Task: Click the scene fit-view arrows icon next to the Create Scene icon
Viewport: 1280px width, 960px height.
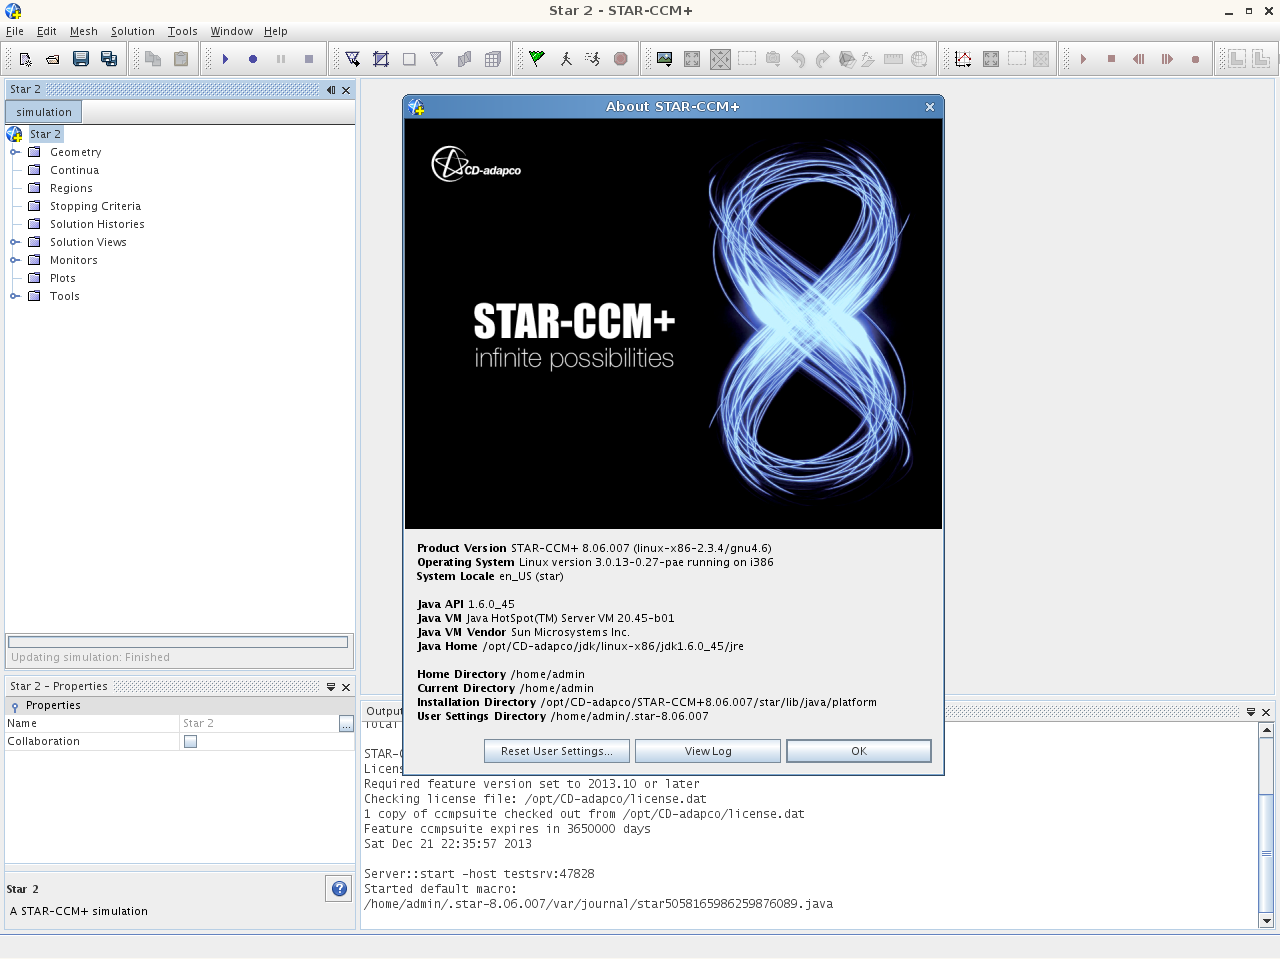Action: (692, 59)
